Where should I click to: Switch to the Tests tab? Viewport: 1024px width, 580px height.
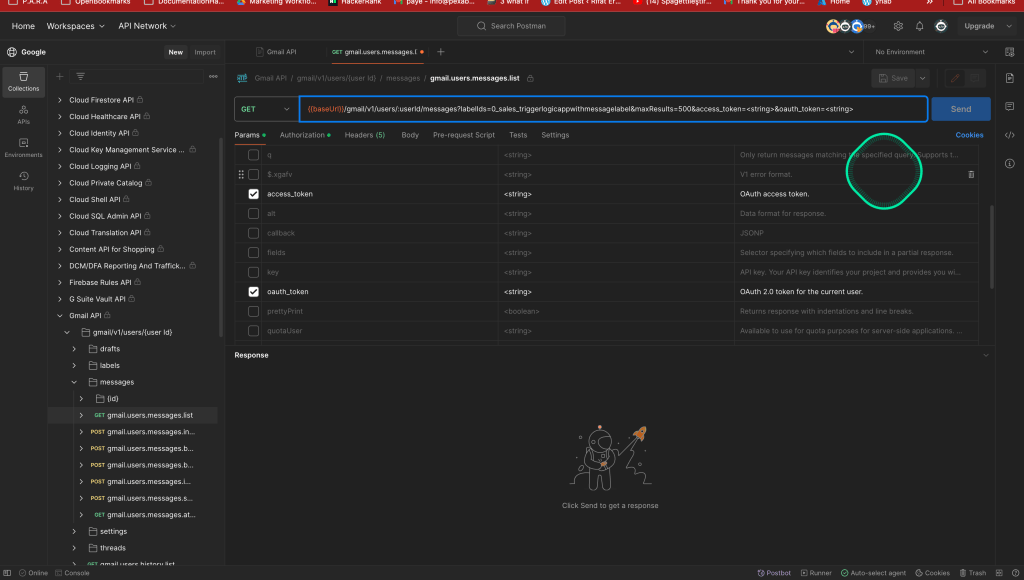pyautogui.click(x=518, y=135)
